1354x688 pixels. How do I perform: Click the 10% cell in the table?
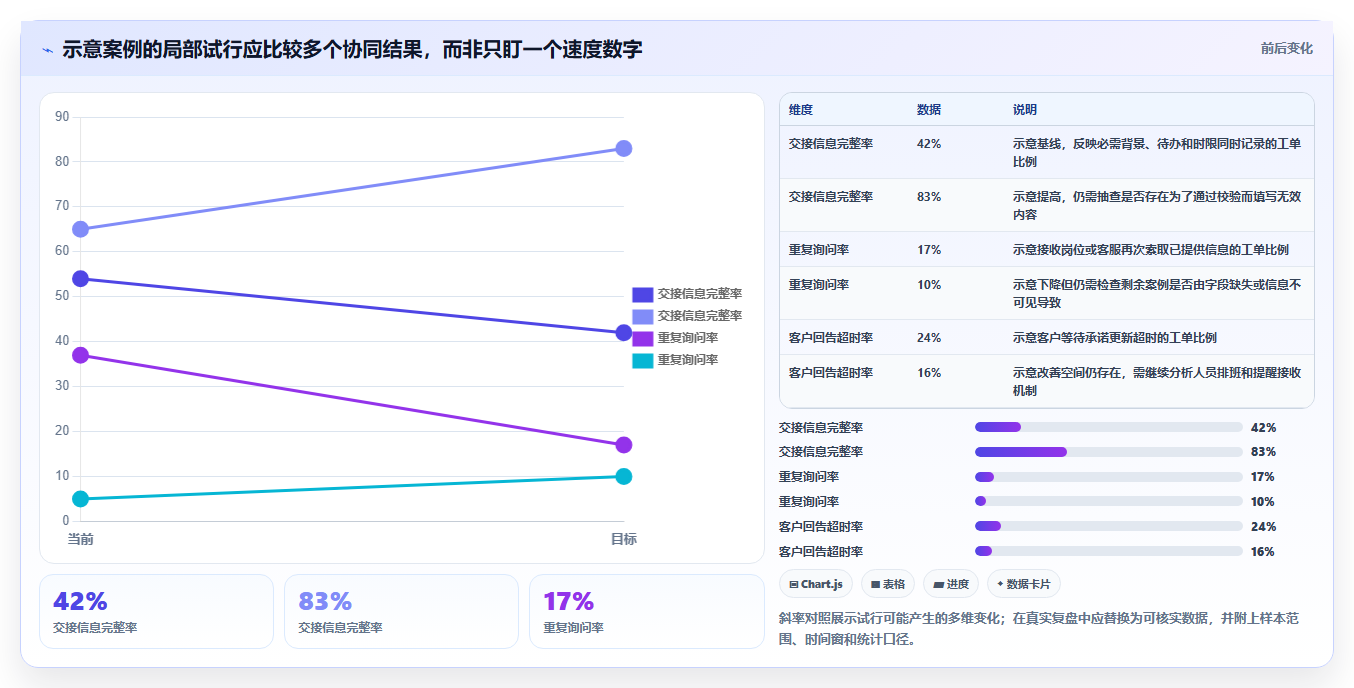click(929, 285)
